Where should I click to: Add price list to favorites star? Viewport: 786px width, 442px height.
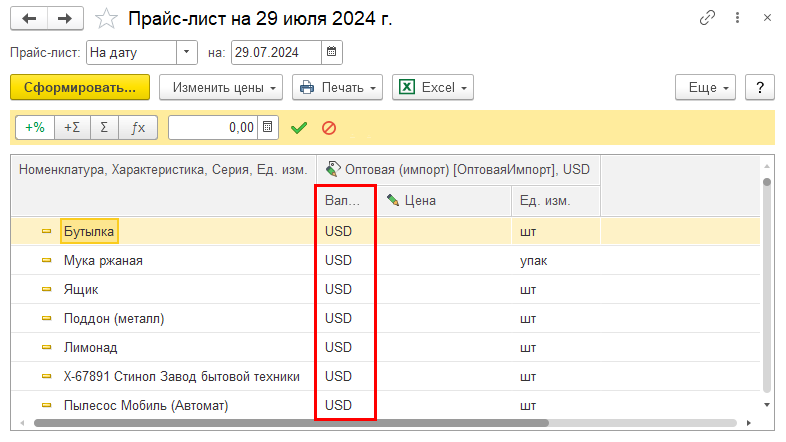pyautogui.click(x=106, y=19)
